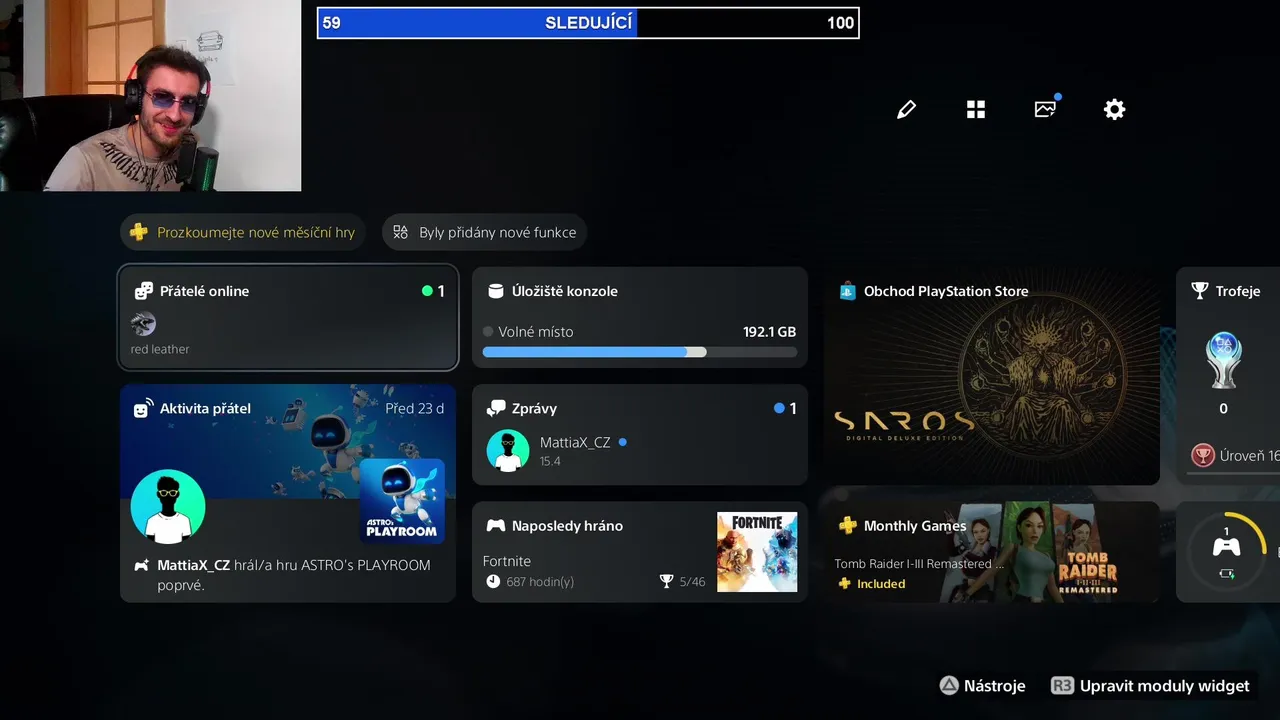Click the '687 hodin(y)' playtime text

click(540, 581)
